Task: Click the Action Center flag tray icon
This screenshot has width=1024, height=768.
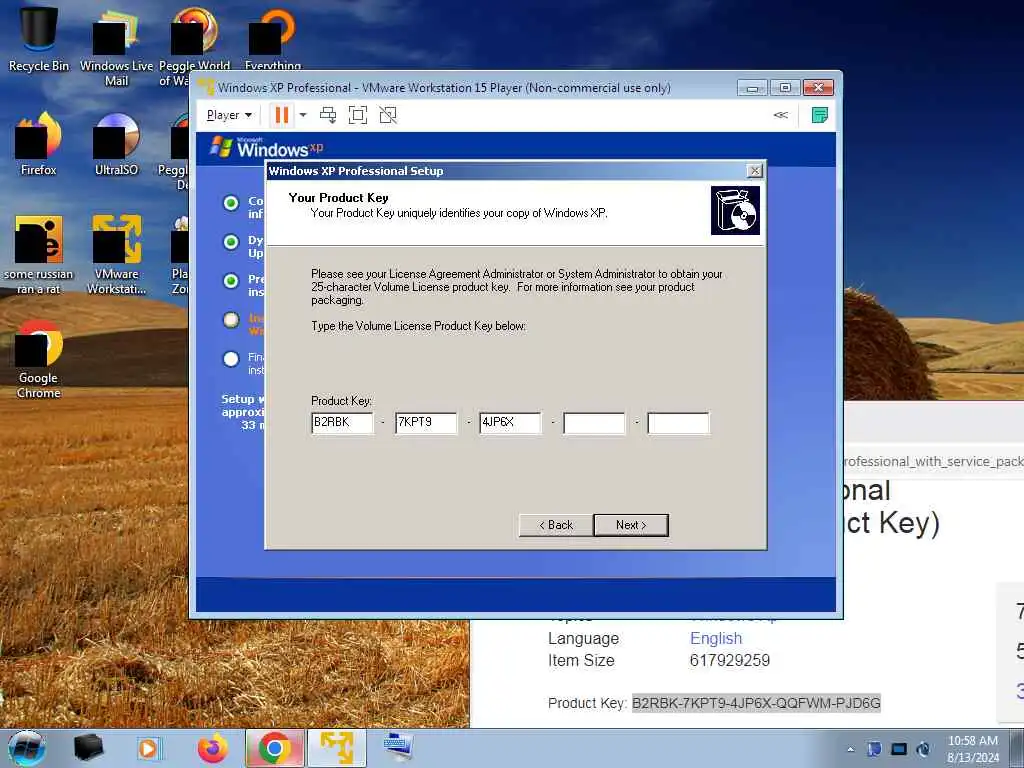Action: tap(874, 749)
